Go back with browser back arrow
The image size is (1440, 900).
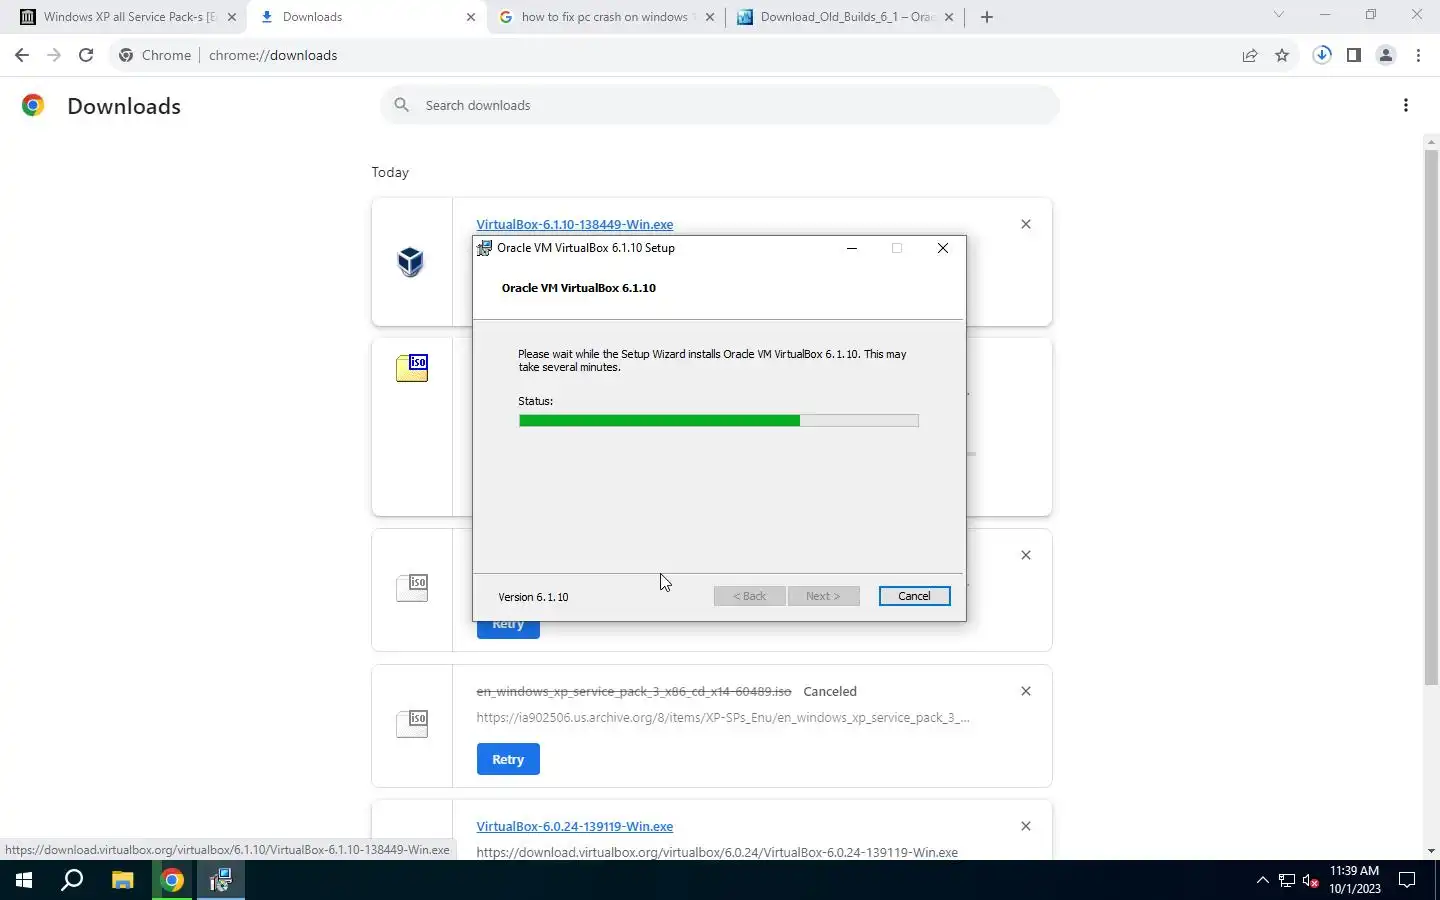coord(22,55)
